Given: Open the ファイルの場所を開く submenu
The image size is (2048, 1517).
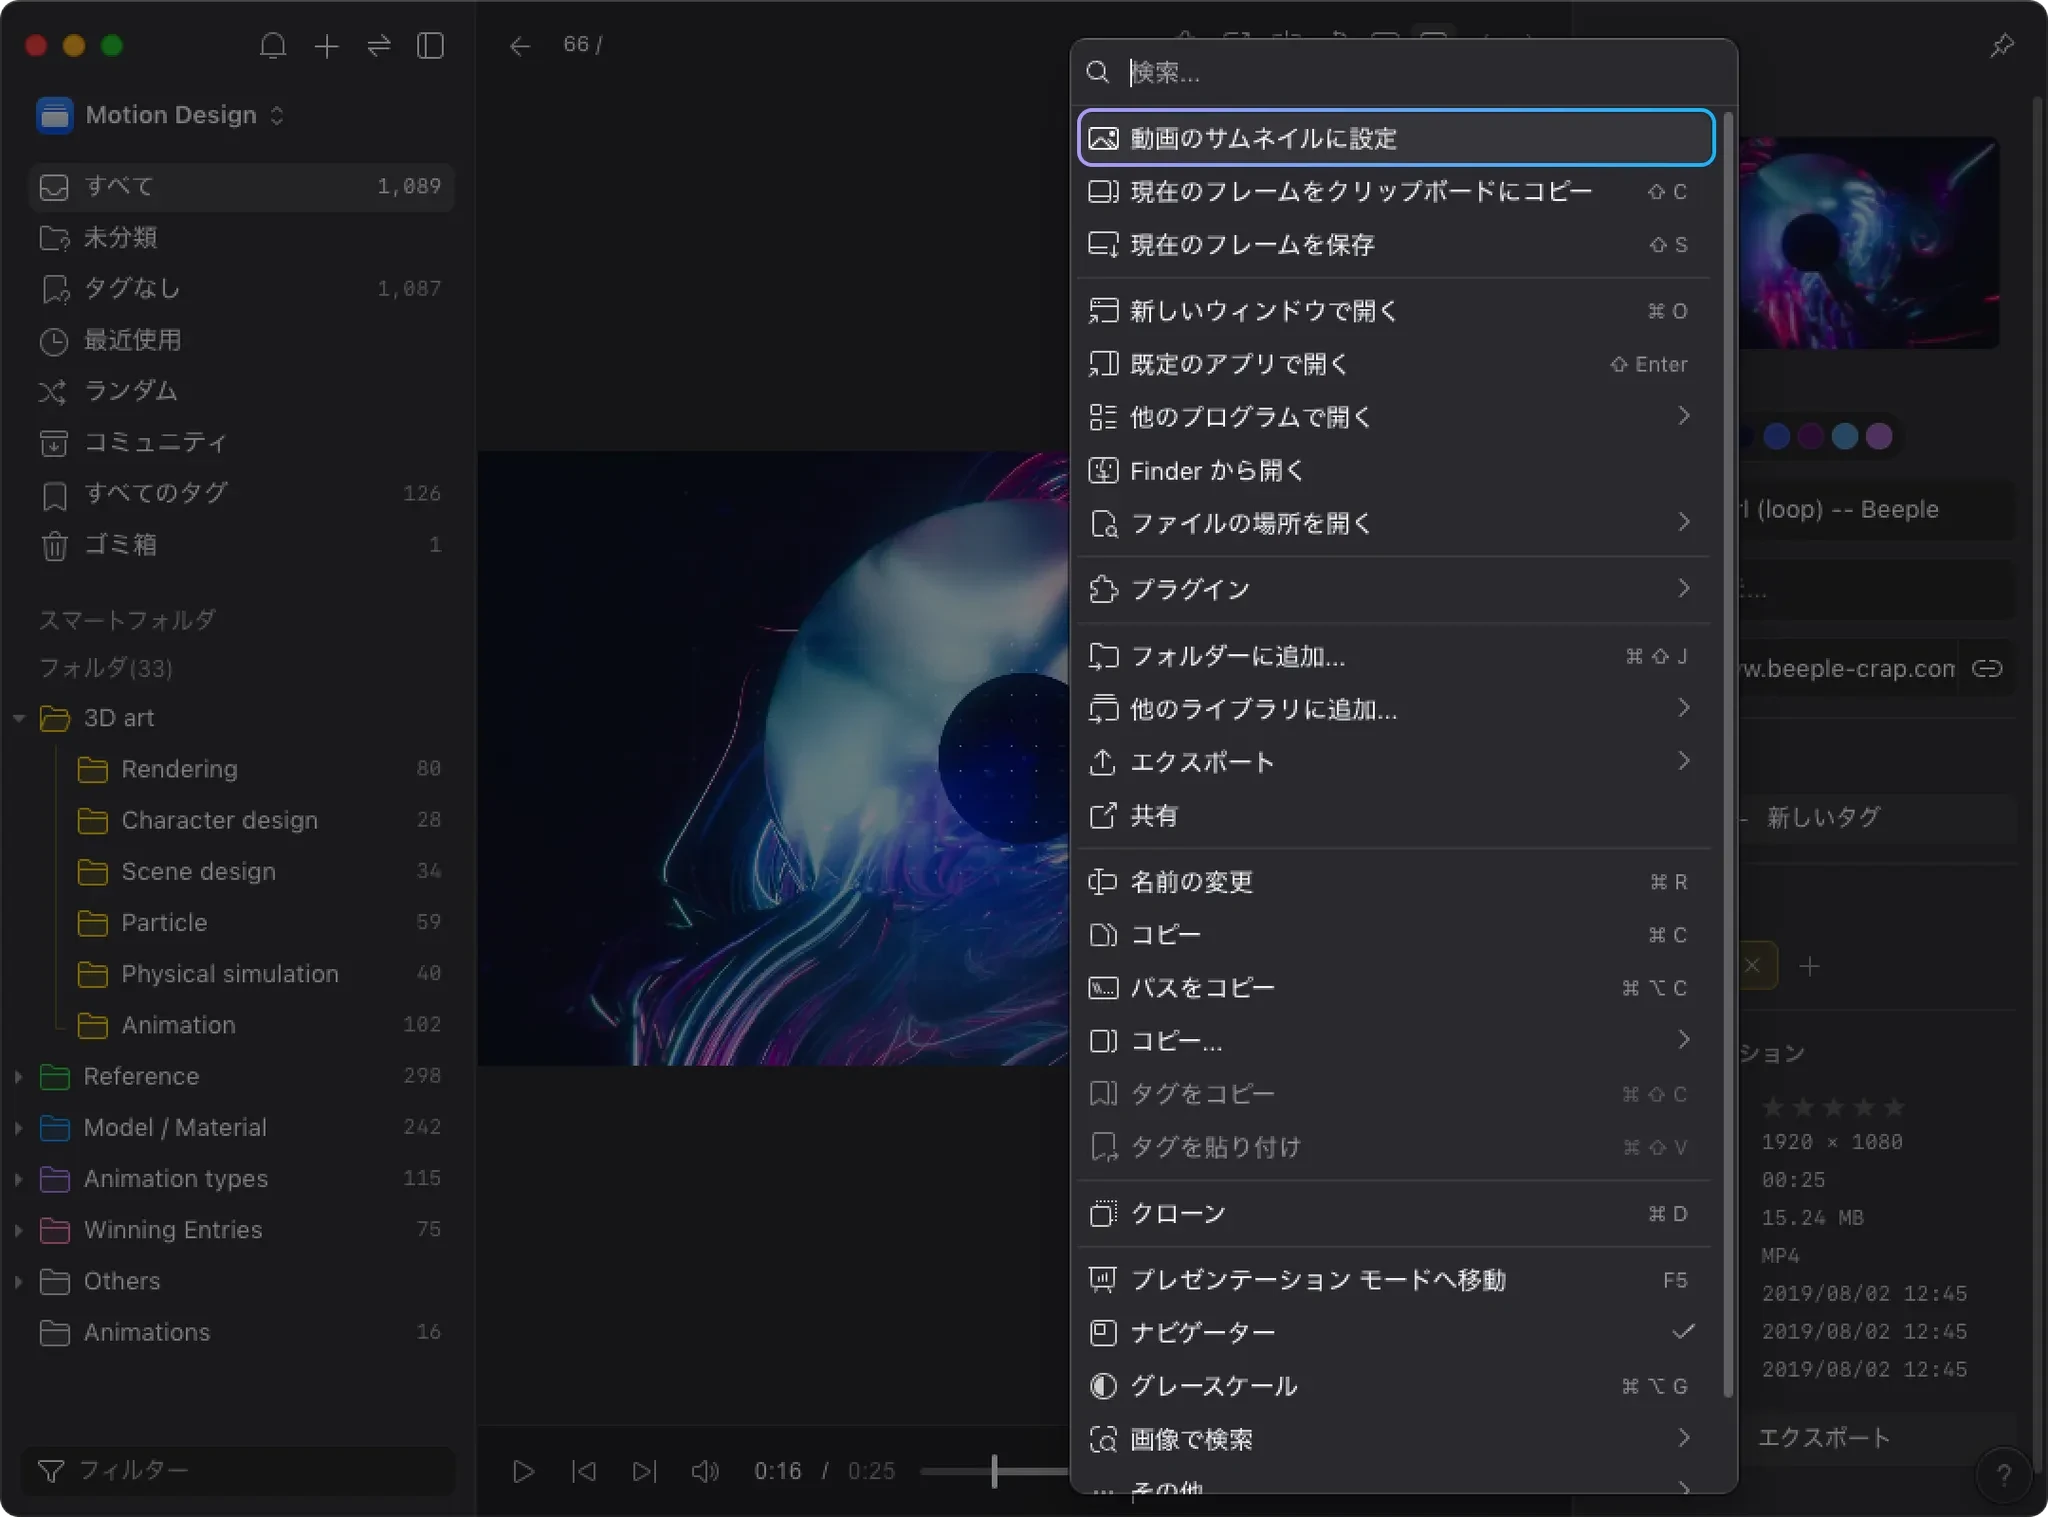Looking at the screenshot, I should click(x=1396, y=523).
